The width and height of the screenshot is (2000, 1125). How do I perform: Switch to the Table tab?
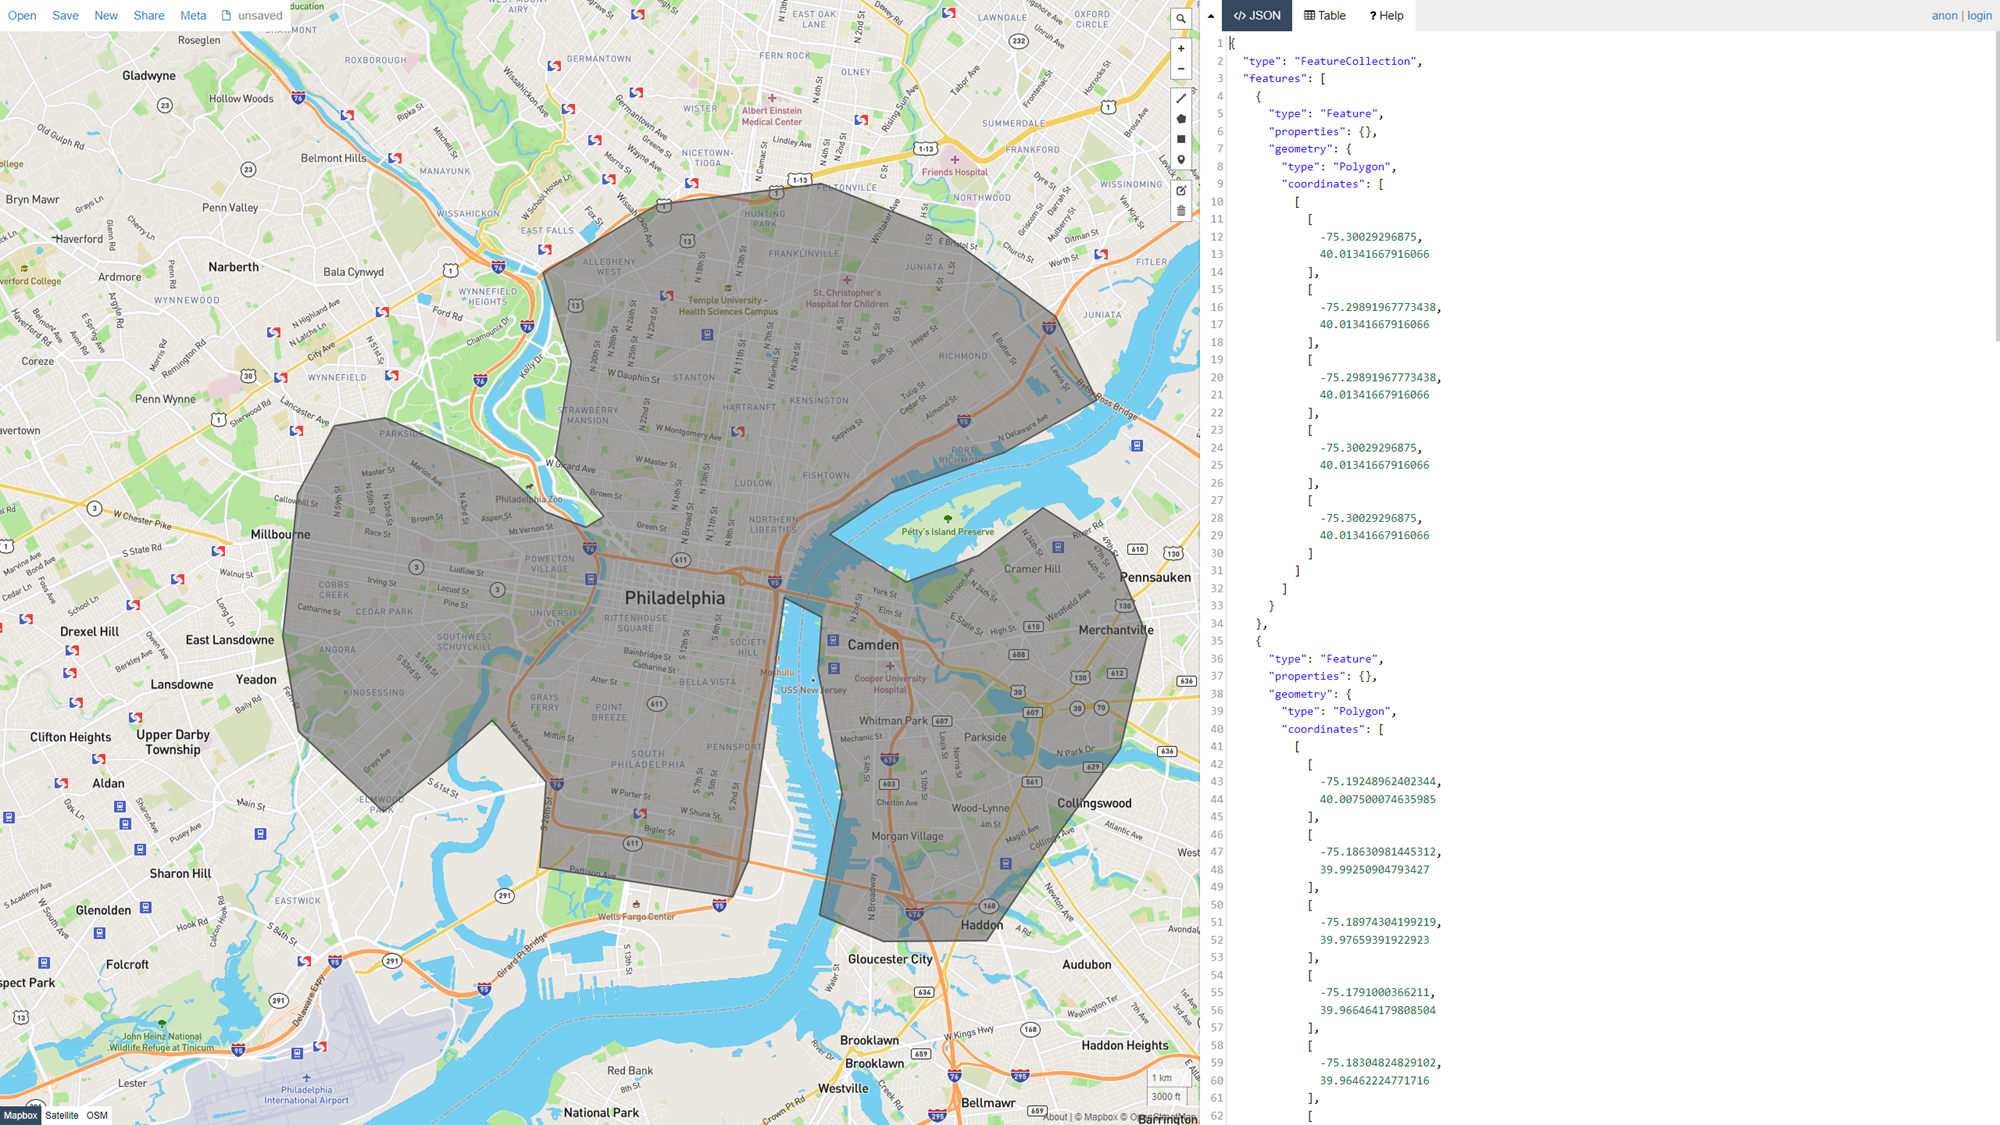click(1325, 15)
